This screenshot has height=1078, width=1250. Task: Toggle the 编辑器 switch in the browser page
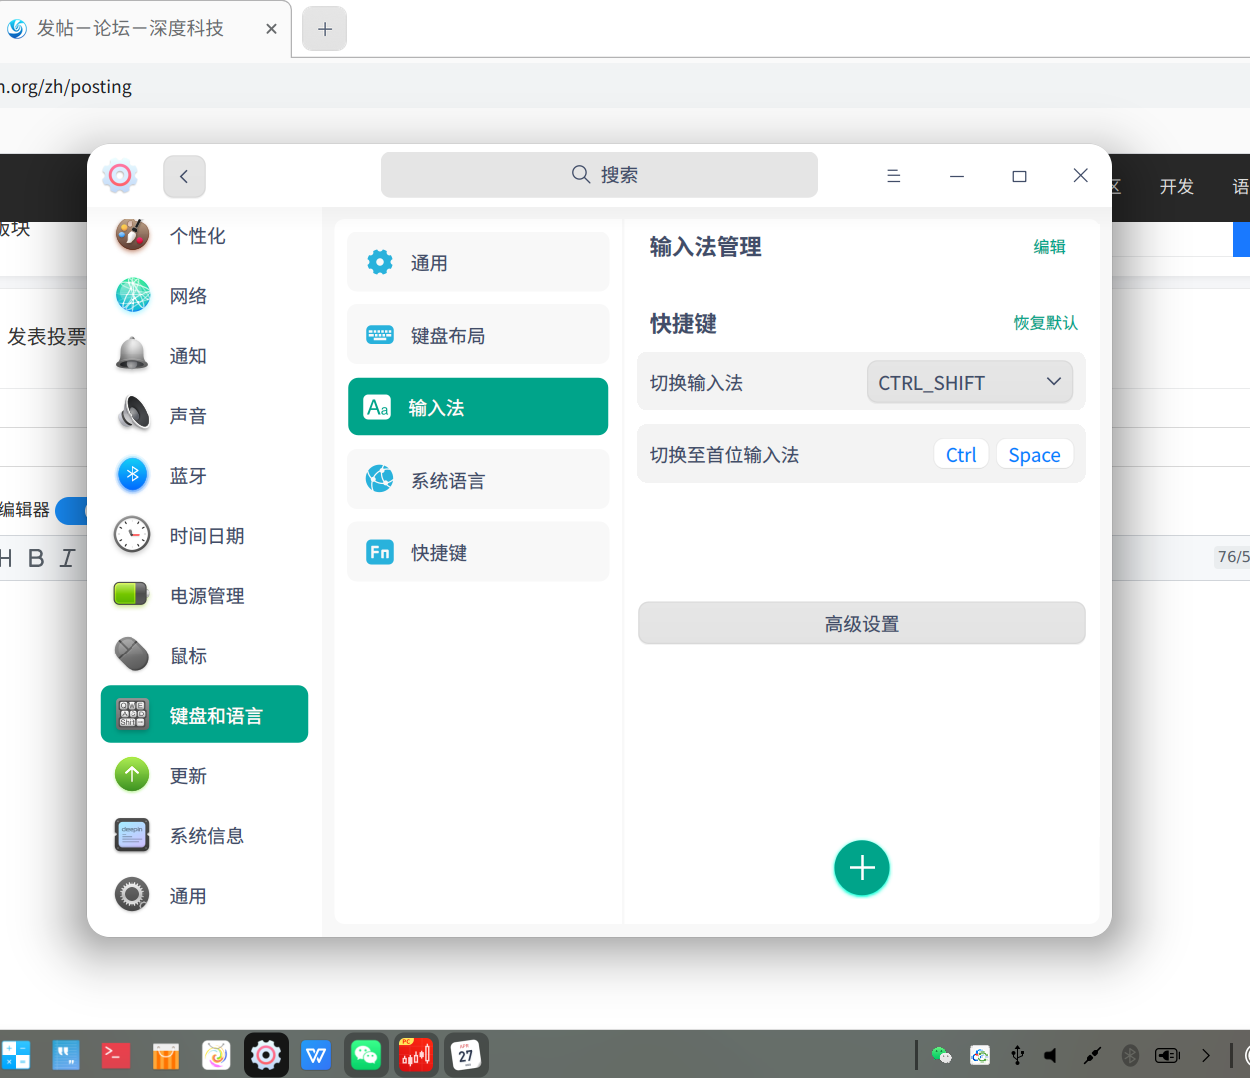[72, 510]
